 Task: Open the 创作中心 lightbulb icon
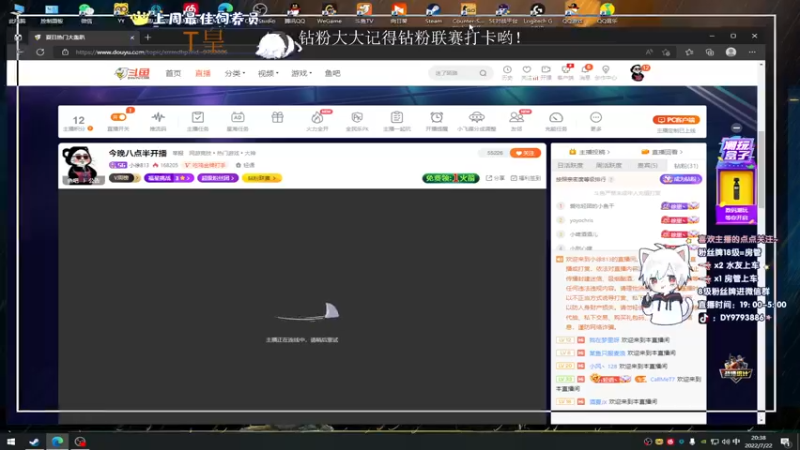[x=606, y=72]
